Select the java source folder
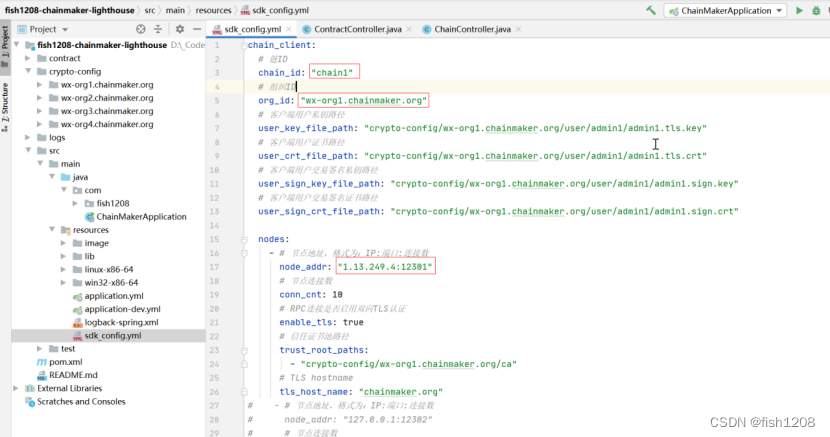 pos(80,177)
